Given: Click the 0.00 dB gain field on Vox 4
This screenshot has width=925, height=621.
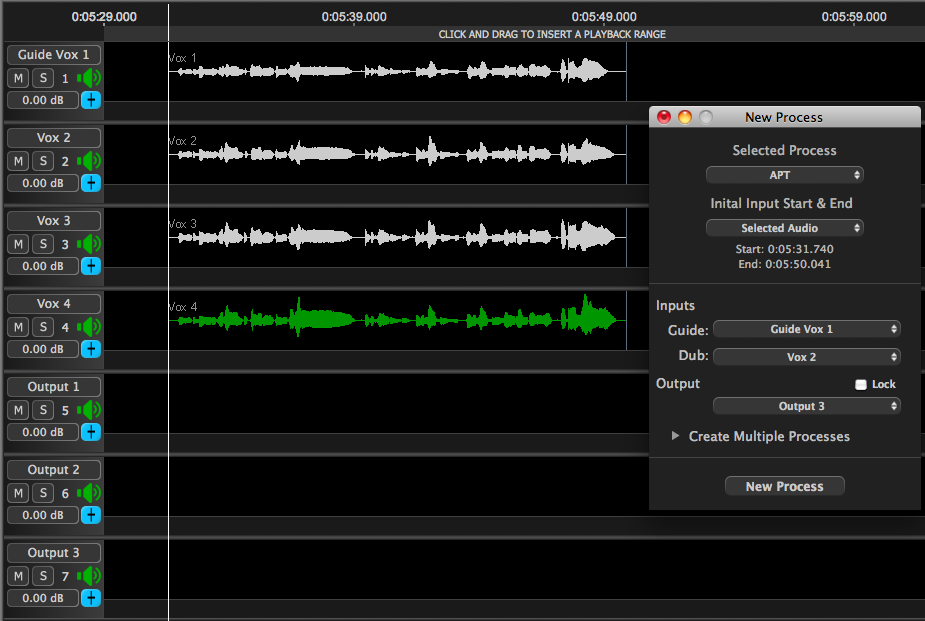Looking at the screenshot, I should [x=43, y=349].
